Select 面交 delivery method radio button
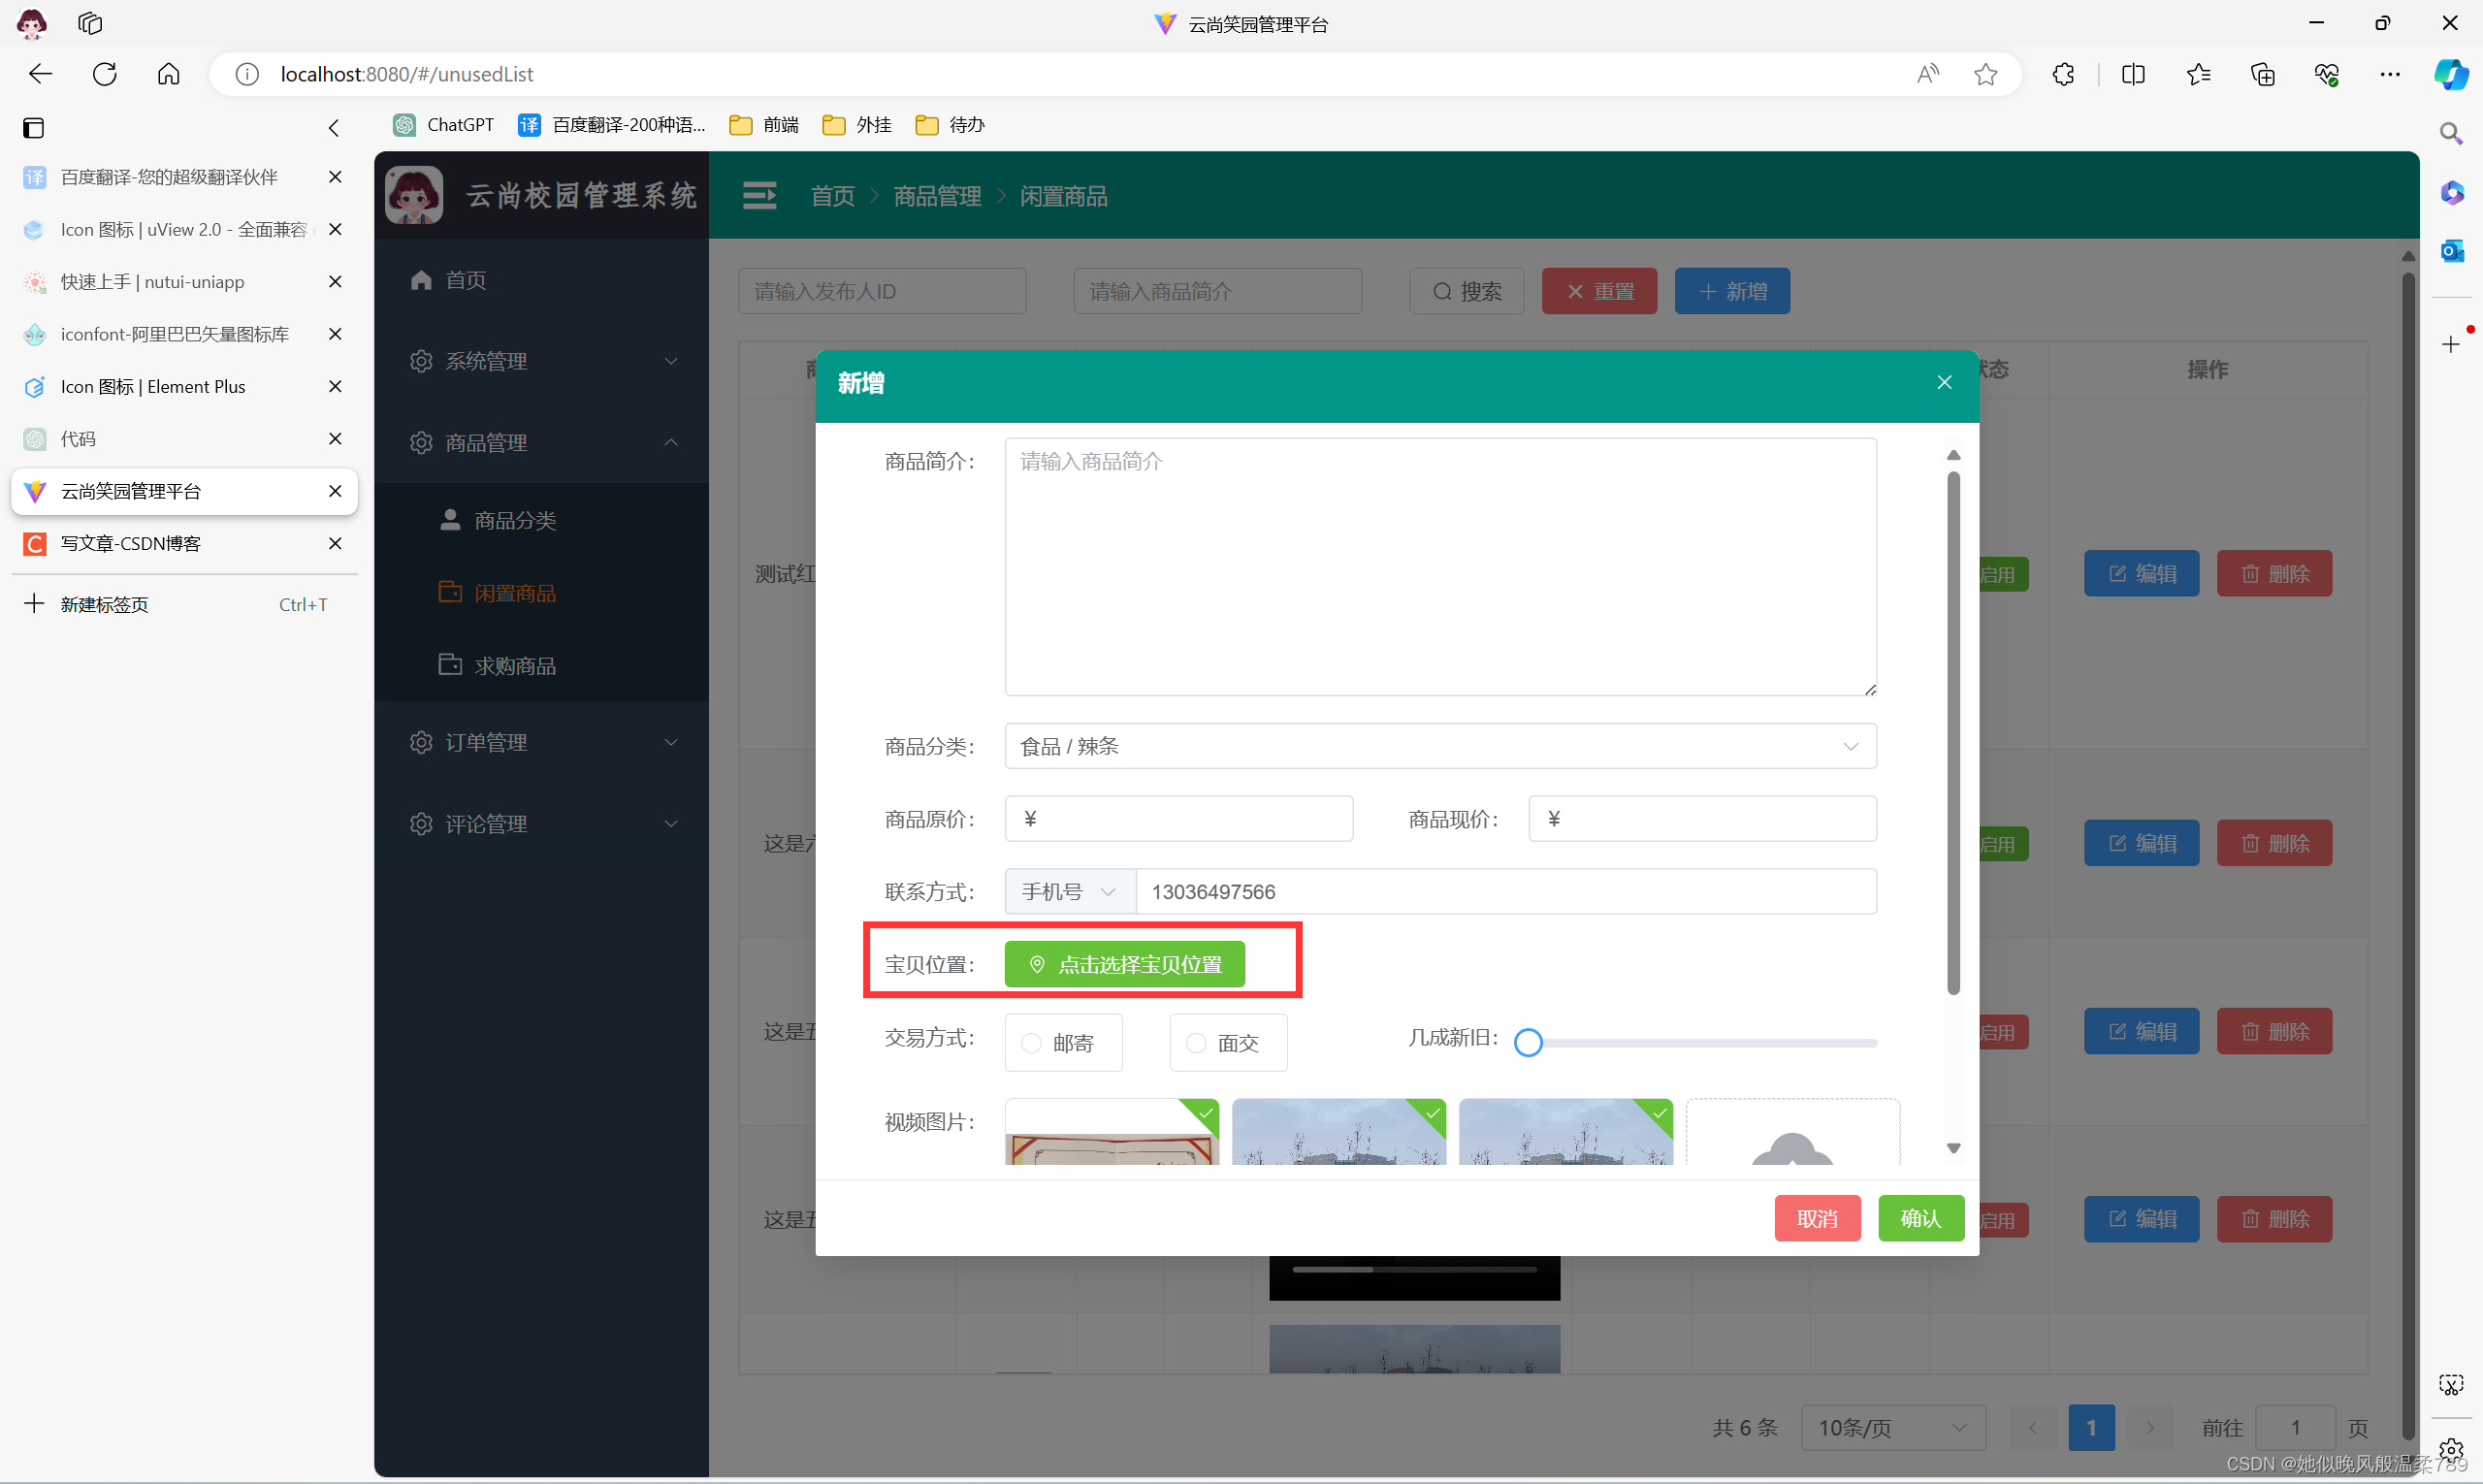The width and height of the screenshot is (2483, 1484). coord(1194,1043)
